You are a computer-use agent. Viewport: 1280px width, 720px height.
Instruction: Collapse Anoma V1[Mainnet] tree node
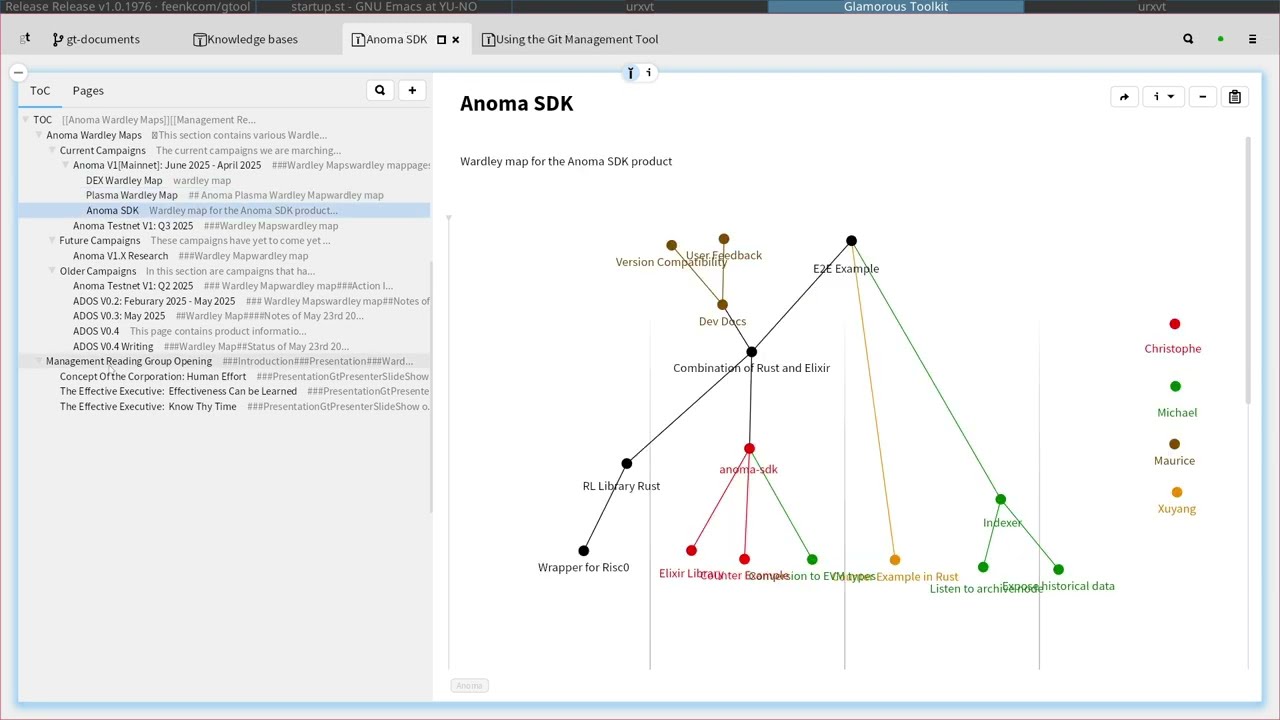pyautogui.click(x=65, y=165)
